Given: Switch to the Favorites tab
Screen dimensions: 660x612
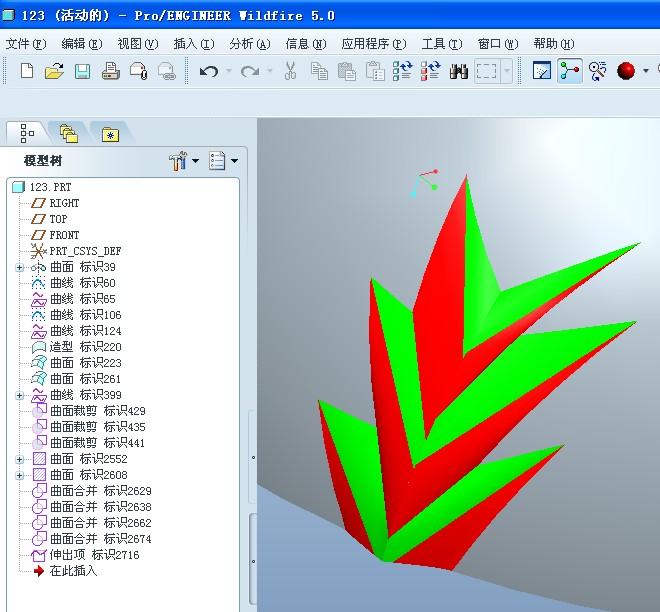Looking at the screenshot, I should [110, 134].
